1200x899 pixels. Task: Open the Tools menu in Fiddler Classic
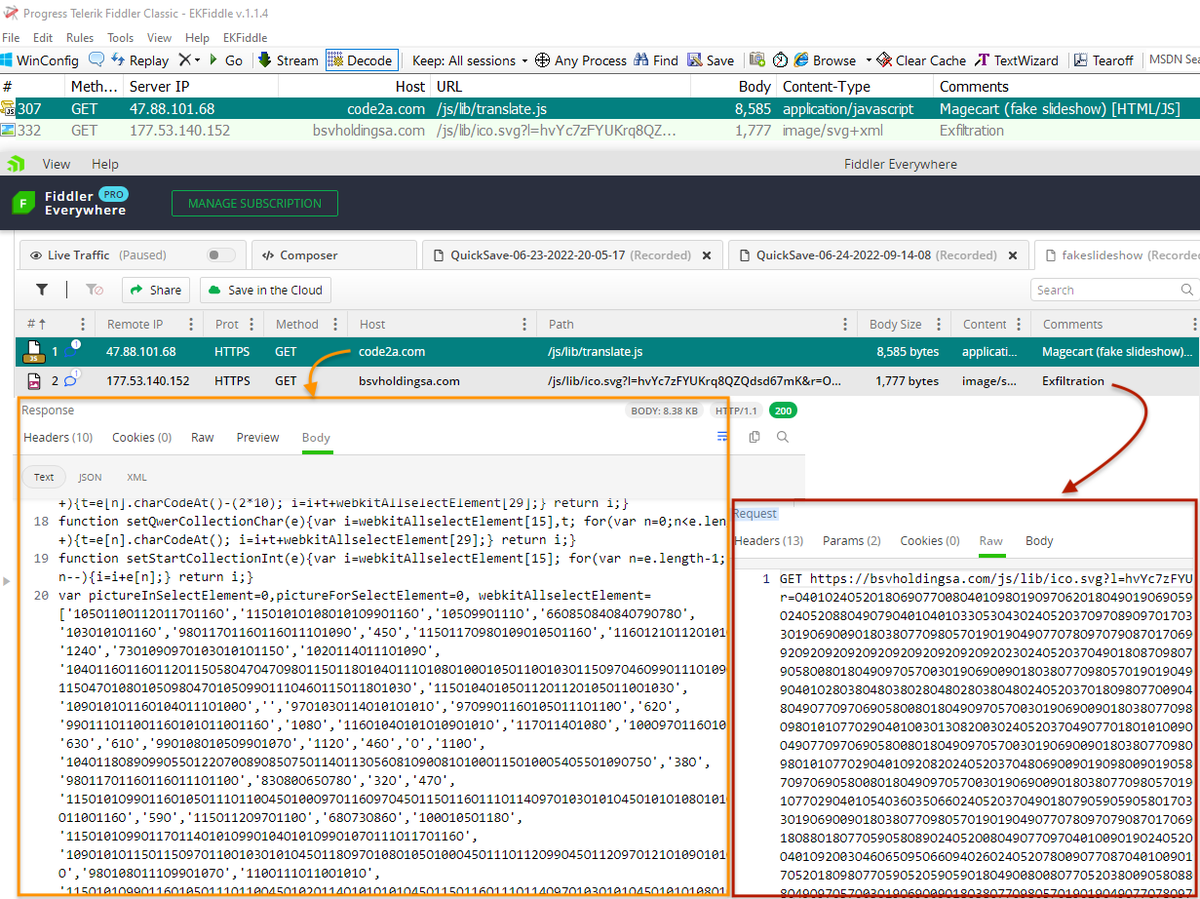[121, 37]
